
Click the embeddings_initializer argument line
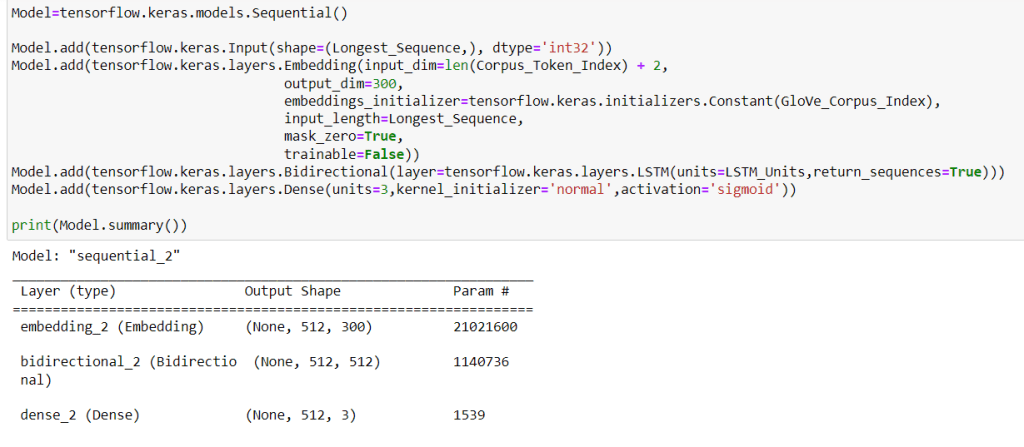(613, 102)
